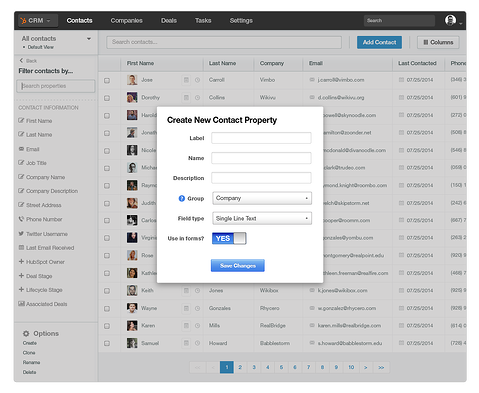Open the Tasks tab
This screenshot has height=393, width=479.
point(203,21)
